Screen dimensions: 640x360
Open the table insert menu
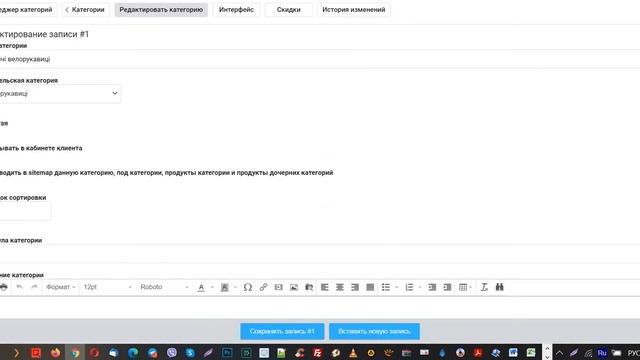465,287
